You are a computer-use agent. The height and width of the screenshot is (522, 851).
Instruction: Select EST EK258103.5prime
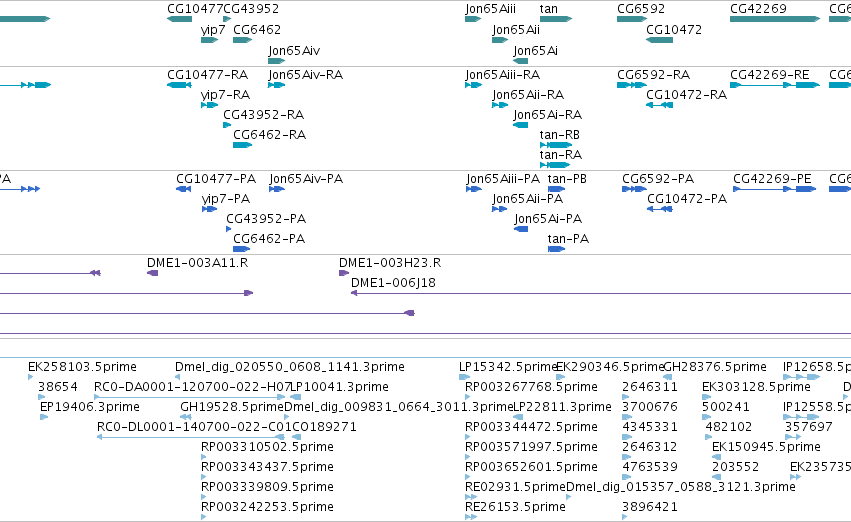82,367
